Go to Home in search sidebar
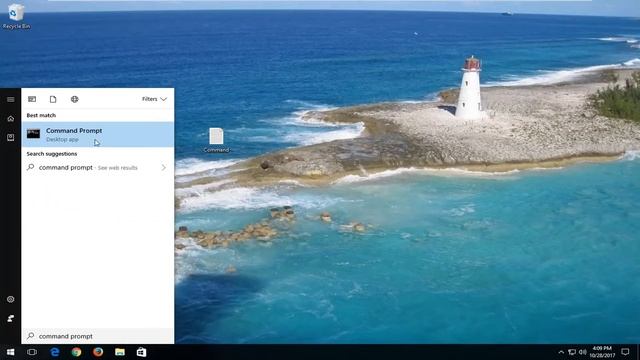This screenshot has height=360, width=640. (x=11, y=119)
